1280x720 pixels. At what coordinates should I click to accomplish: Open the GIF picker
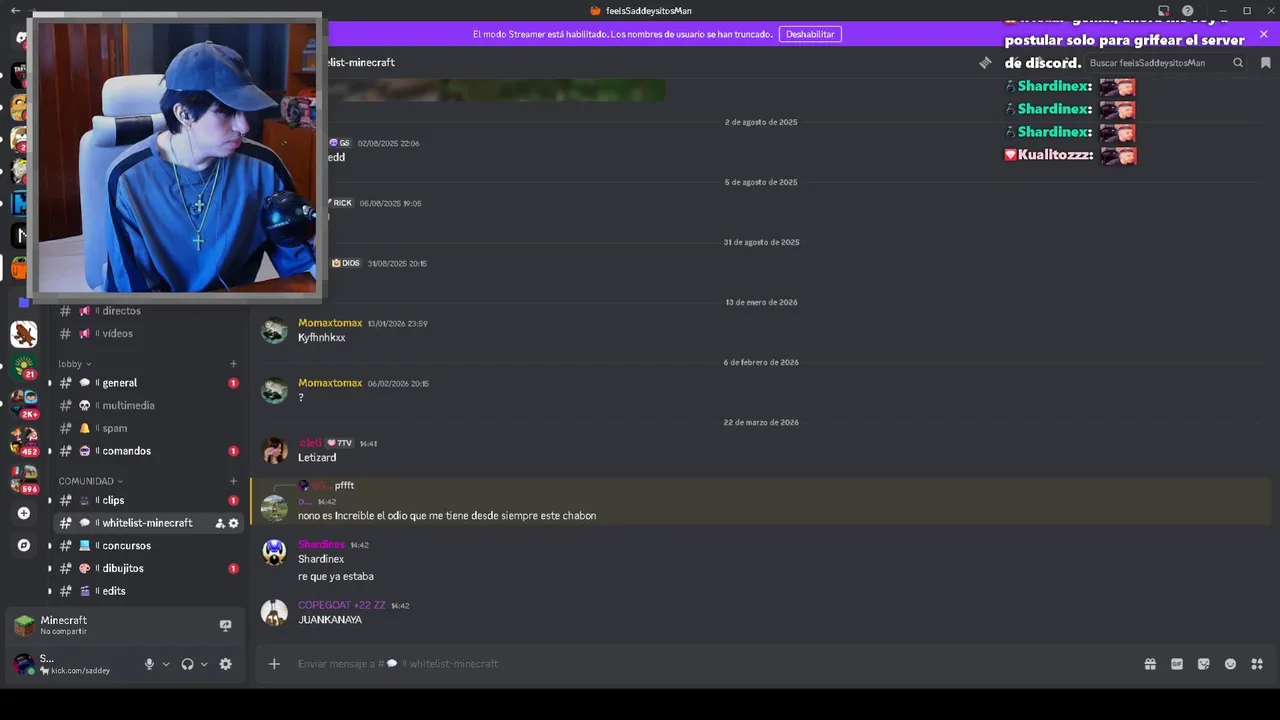click(1177, 664)
